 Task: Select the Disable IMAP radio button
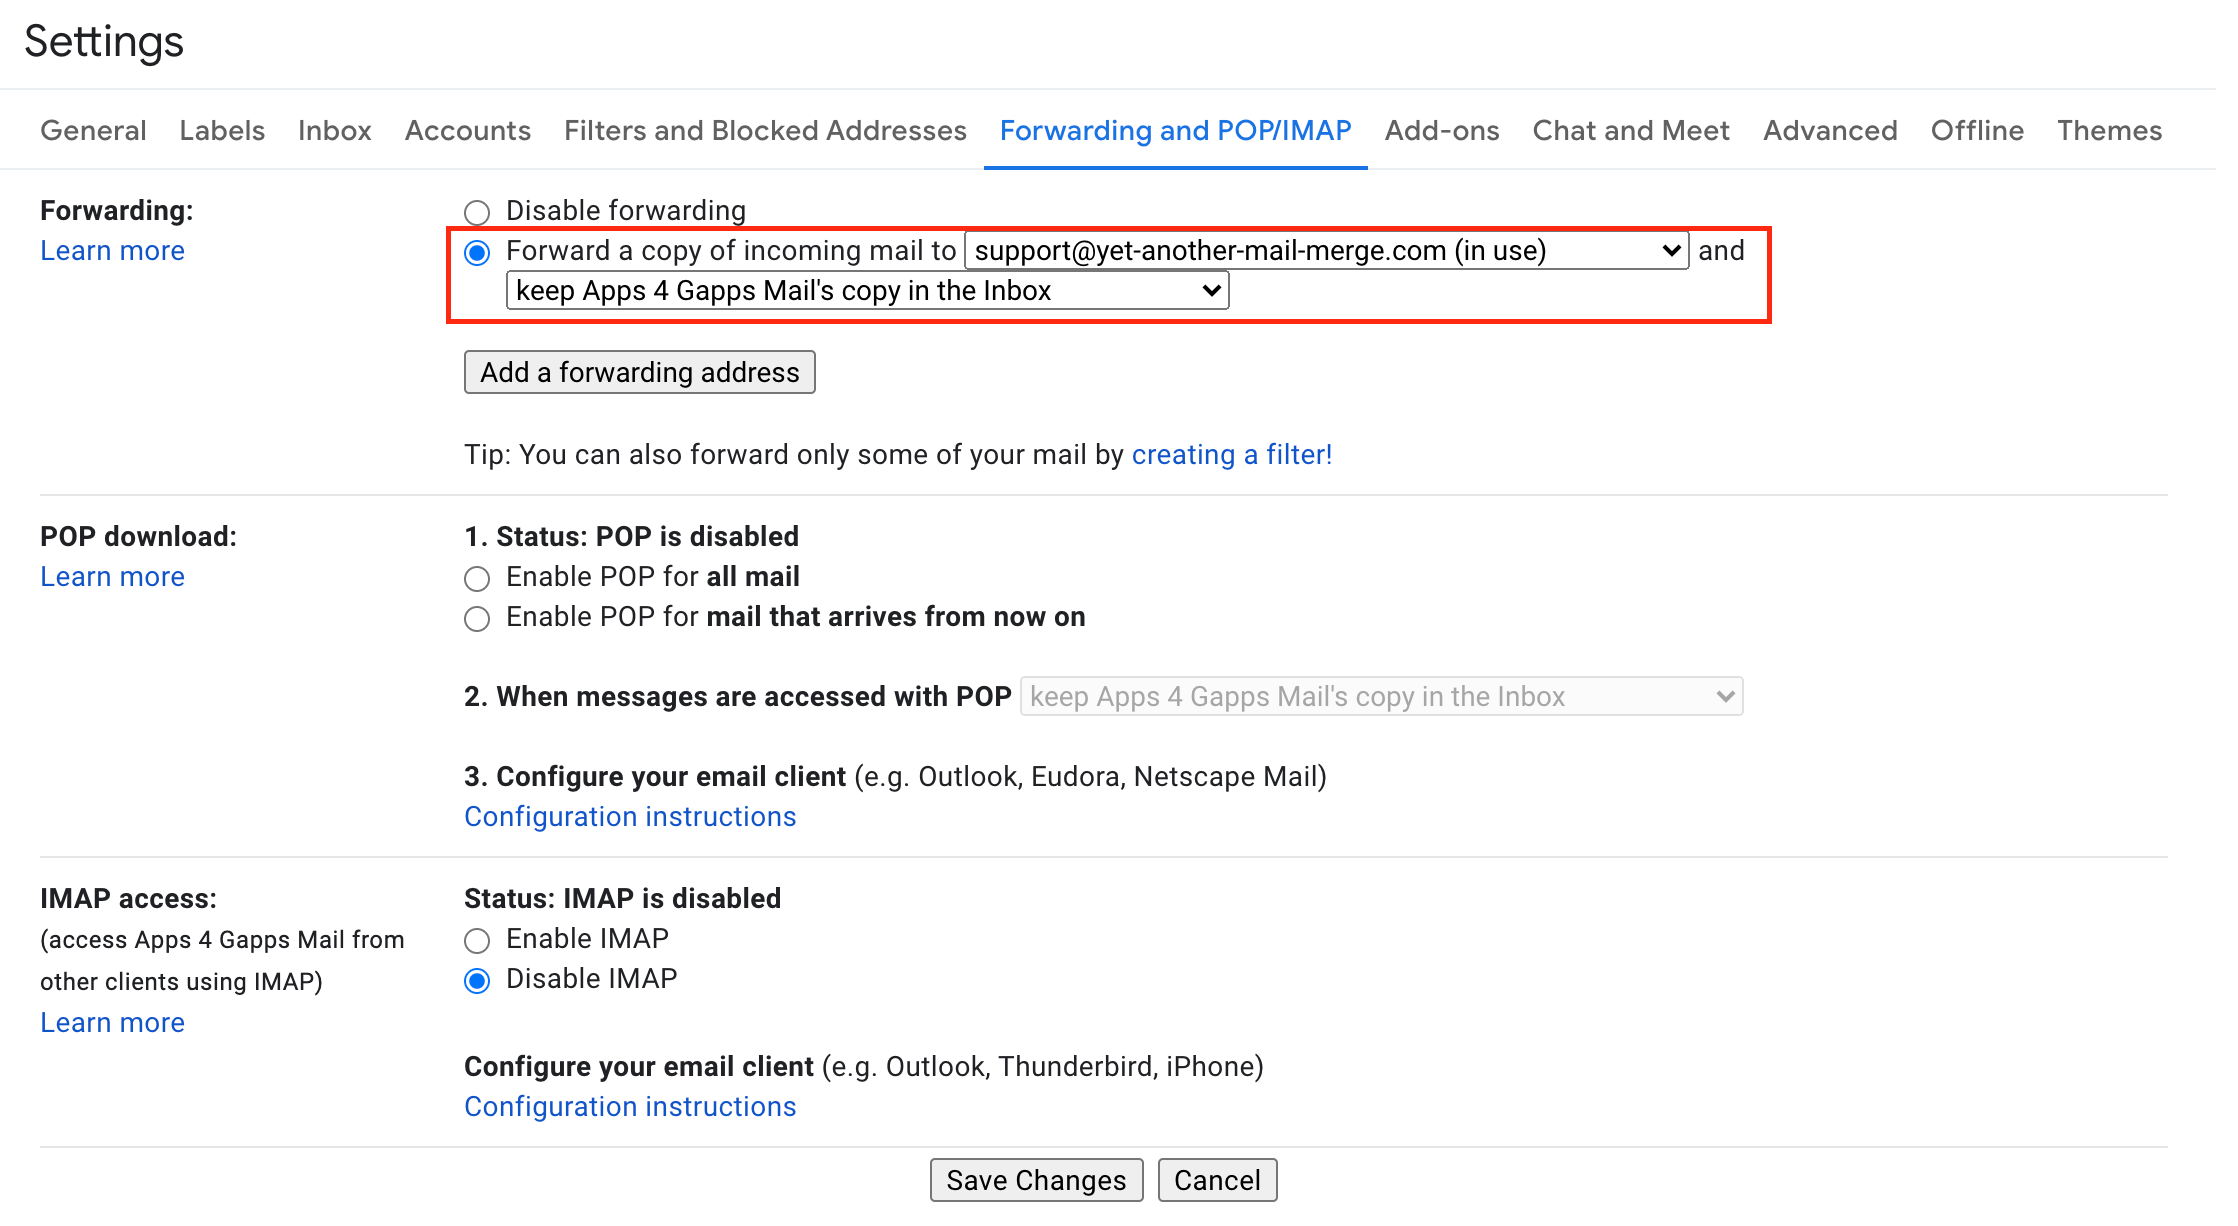click(477, 980)
